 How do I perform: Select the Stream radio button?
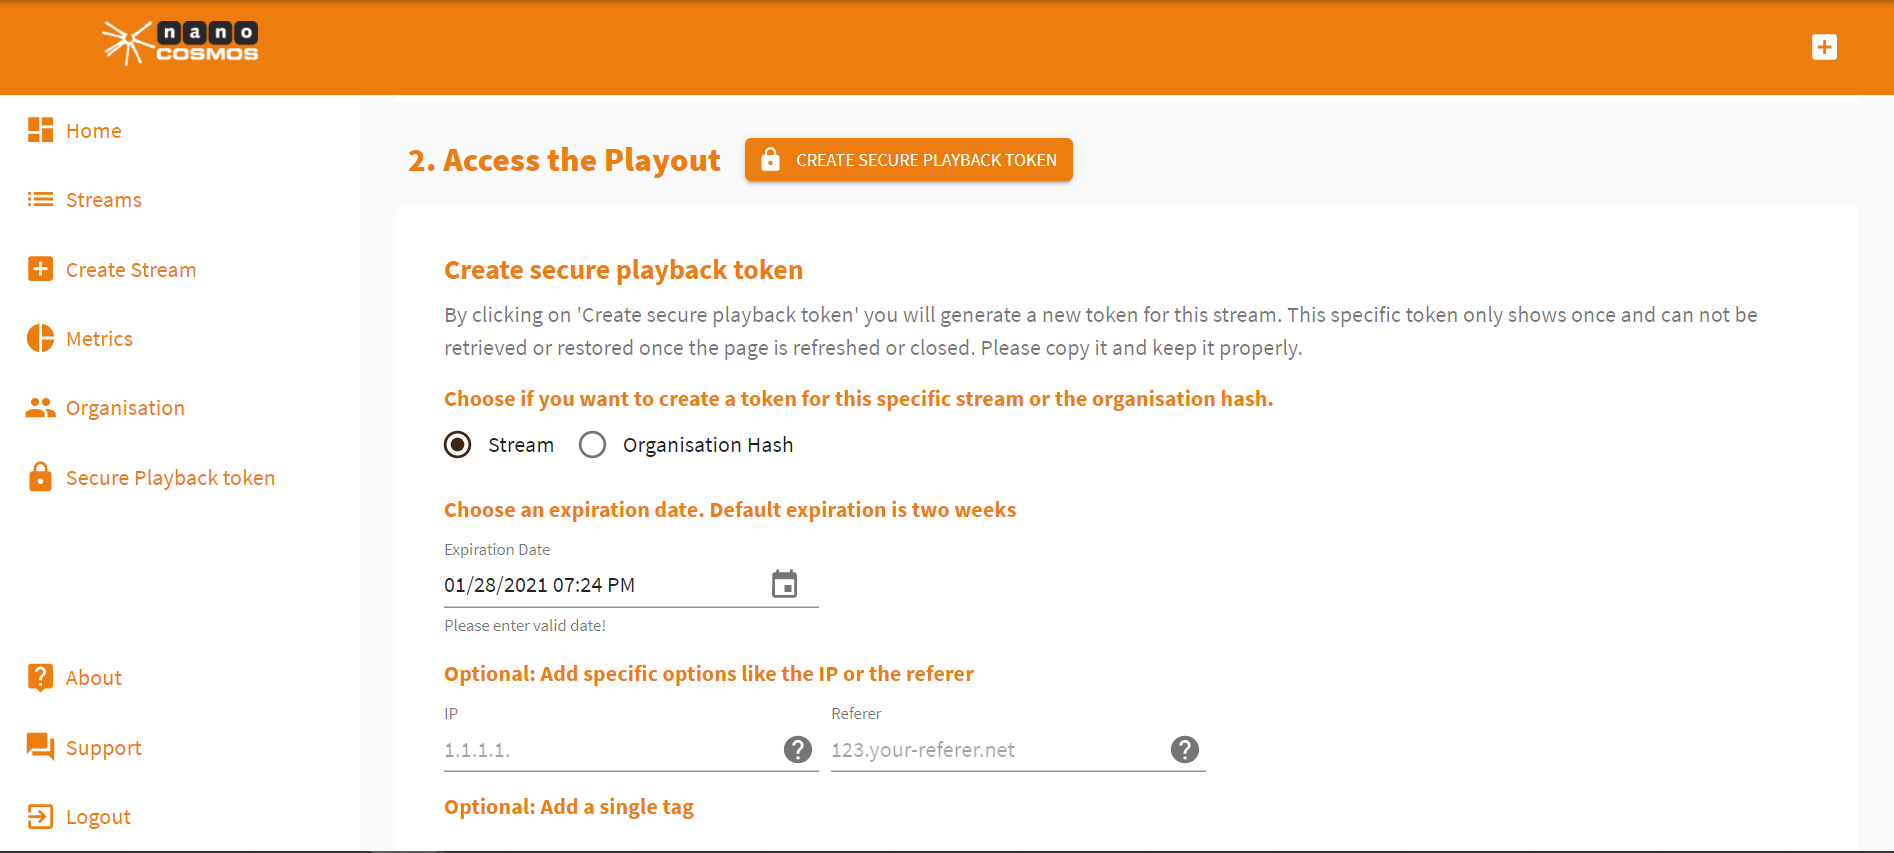click(x=458, y=445)
